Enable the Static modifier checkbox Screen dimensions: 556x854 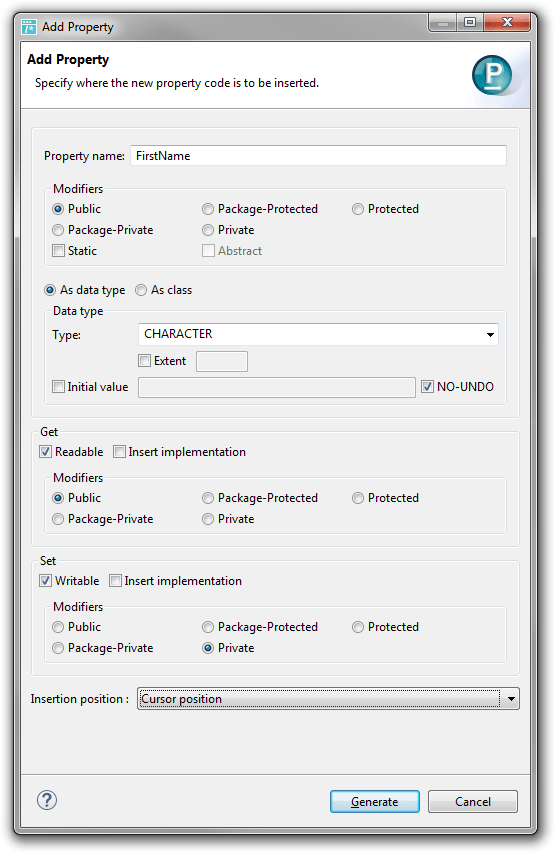click(x=58, y=251)
